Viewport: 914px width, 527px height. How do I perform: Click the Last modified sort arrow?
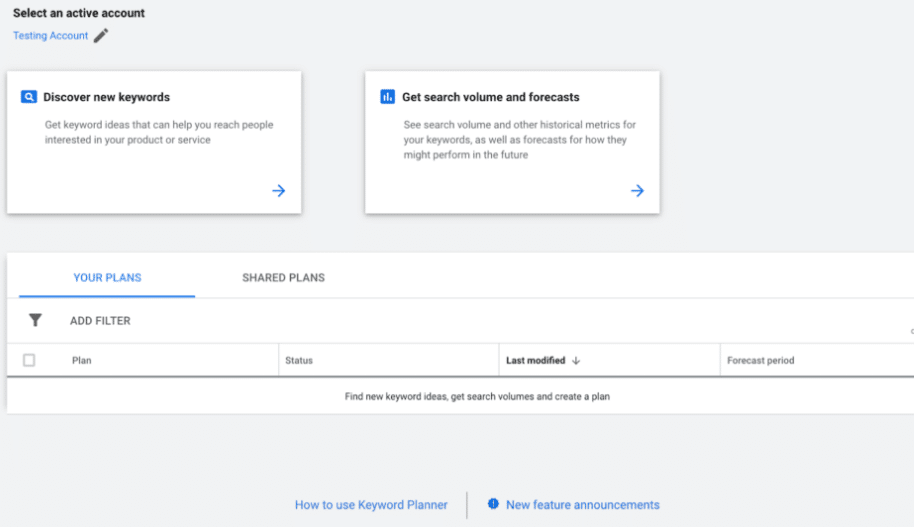tap(576, 360)
